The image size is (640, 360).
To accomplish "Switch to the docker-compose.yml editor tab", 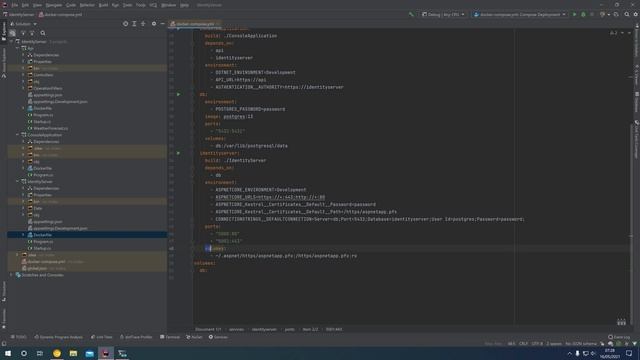I will coord(195,24).
